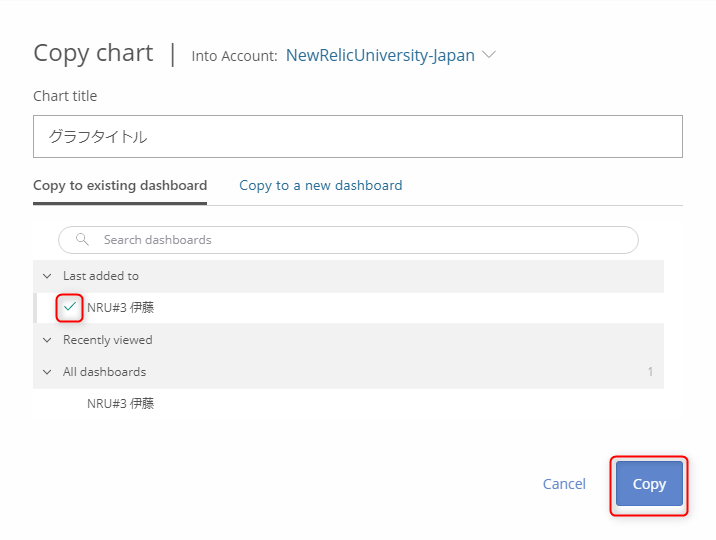Switch to Copy to a new dashboard tab
The width and height of the screenshot is (716, 540).
(321, 185)
